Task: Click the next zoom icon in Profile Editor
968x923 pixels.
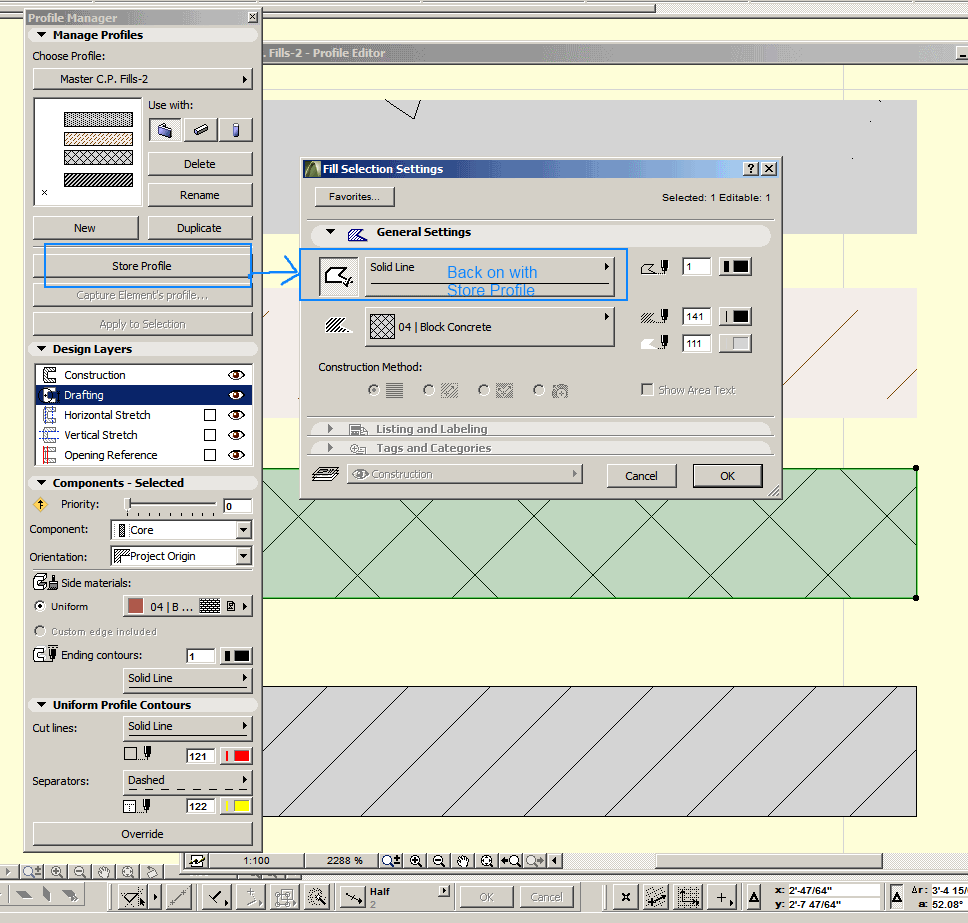Action: tap(535, 861)
